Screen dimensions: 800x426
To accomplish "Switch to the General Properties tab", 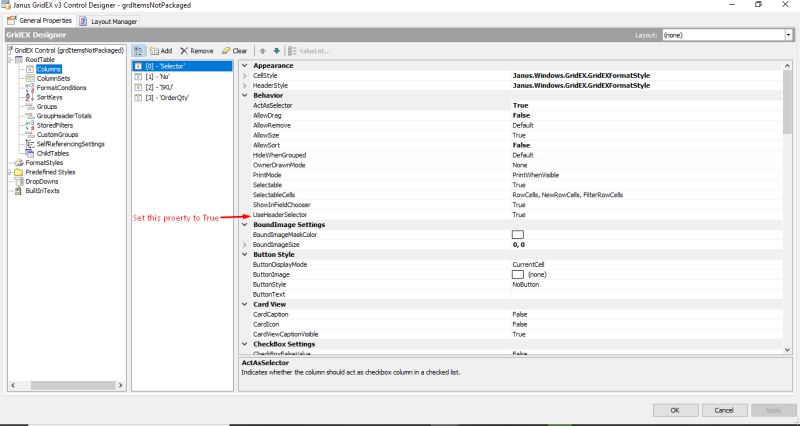I will click(40, 20).
